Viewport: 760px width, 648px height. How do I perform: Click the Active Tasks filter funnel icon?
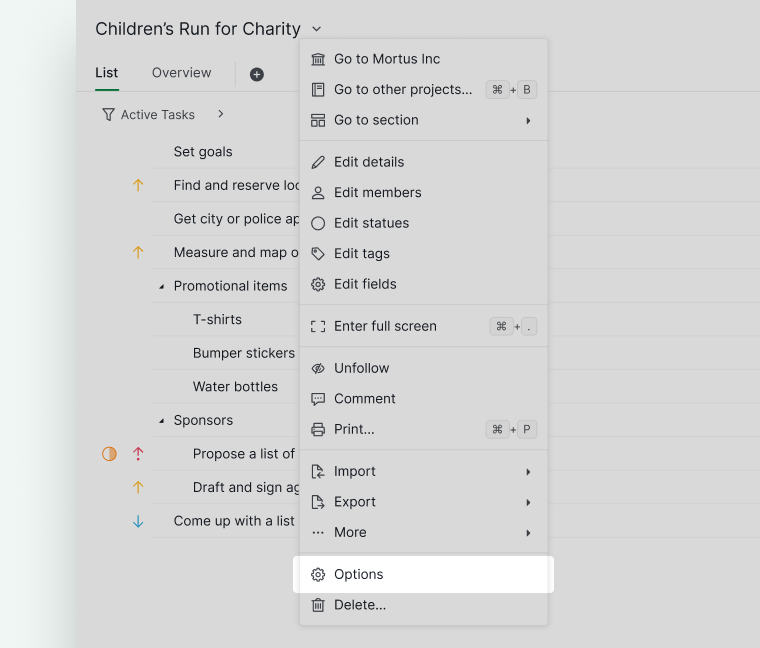(x=109, y=115)
